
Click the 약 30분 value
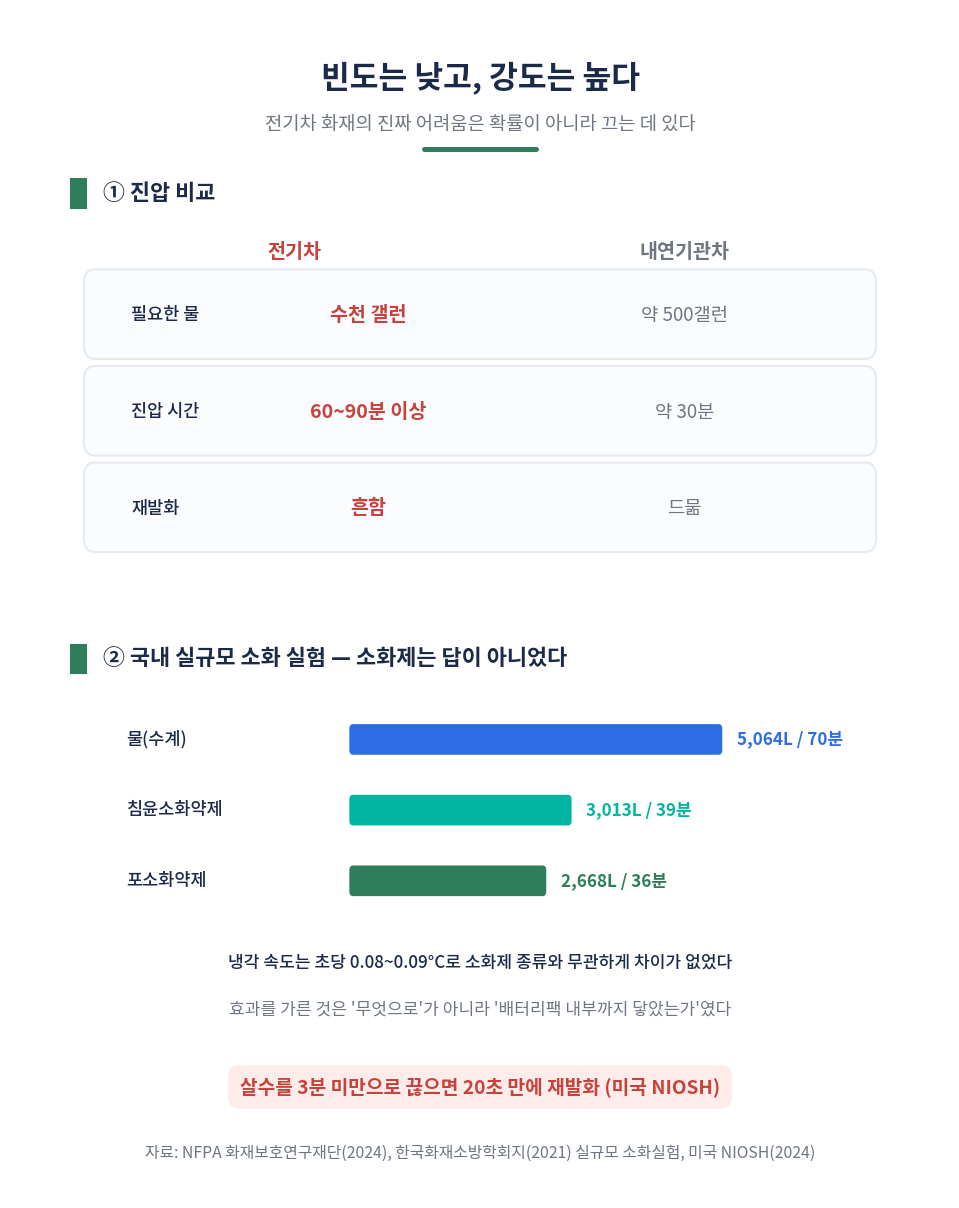[x=684, y=411]
